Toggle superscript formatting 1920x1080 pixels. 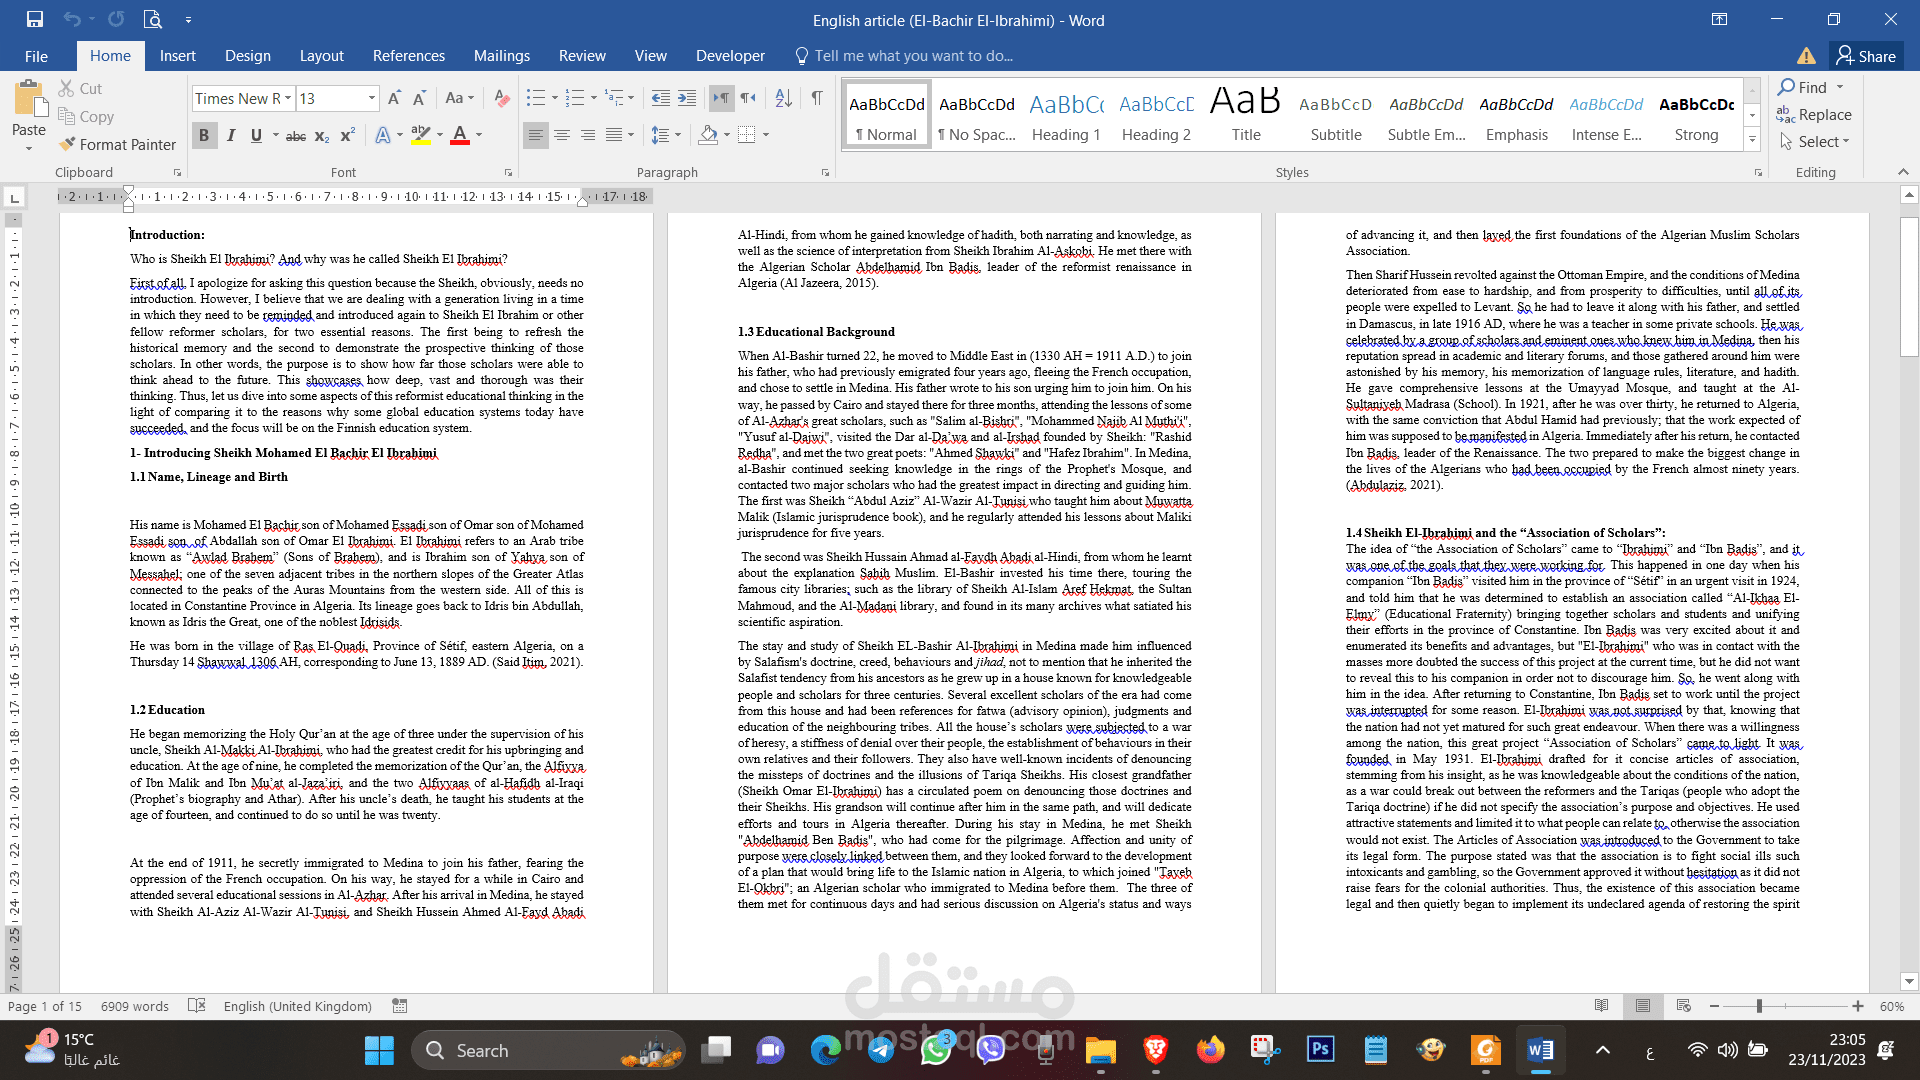[x=348, y=136]
